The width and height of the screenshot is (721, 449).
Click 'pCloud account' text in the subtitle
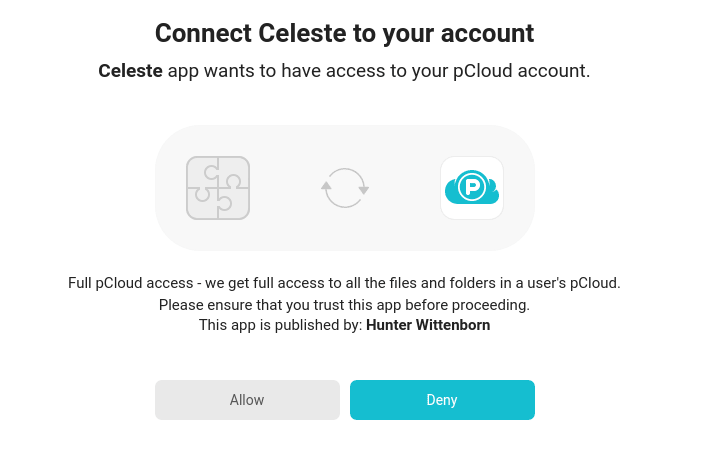[x=530, y=71]
